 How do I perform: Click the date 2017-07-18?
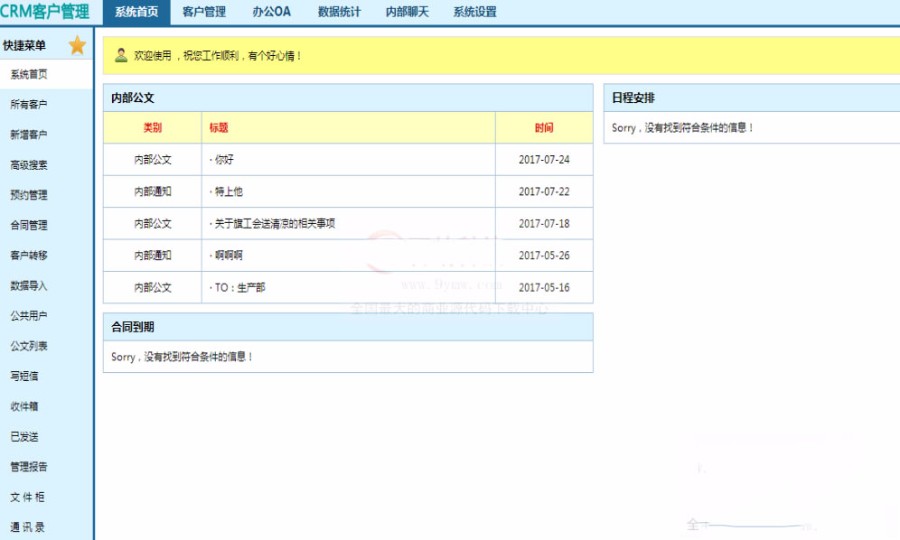[x=544, y=224]
